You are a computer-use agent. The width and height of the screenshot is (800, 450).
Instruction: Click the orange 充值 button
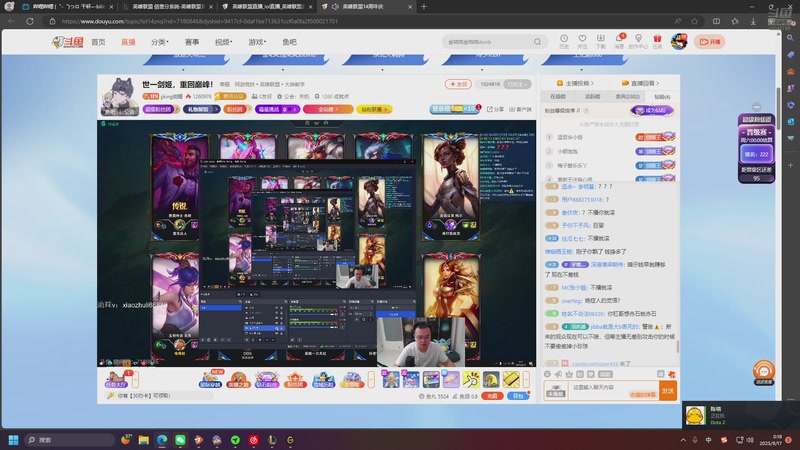(x=492, y=396)
